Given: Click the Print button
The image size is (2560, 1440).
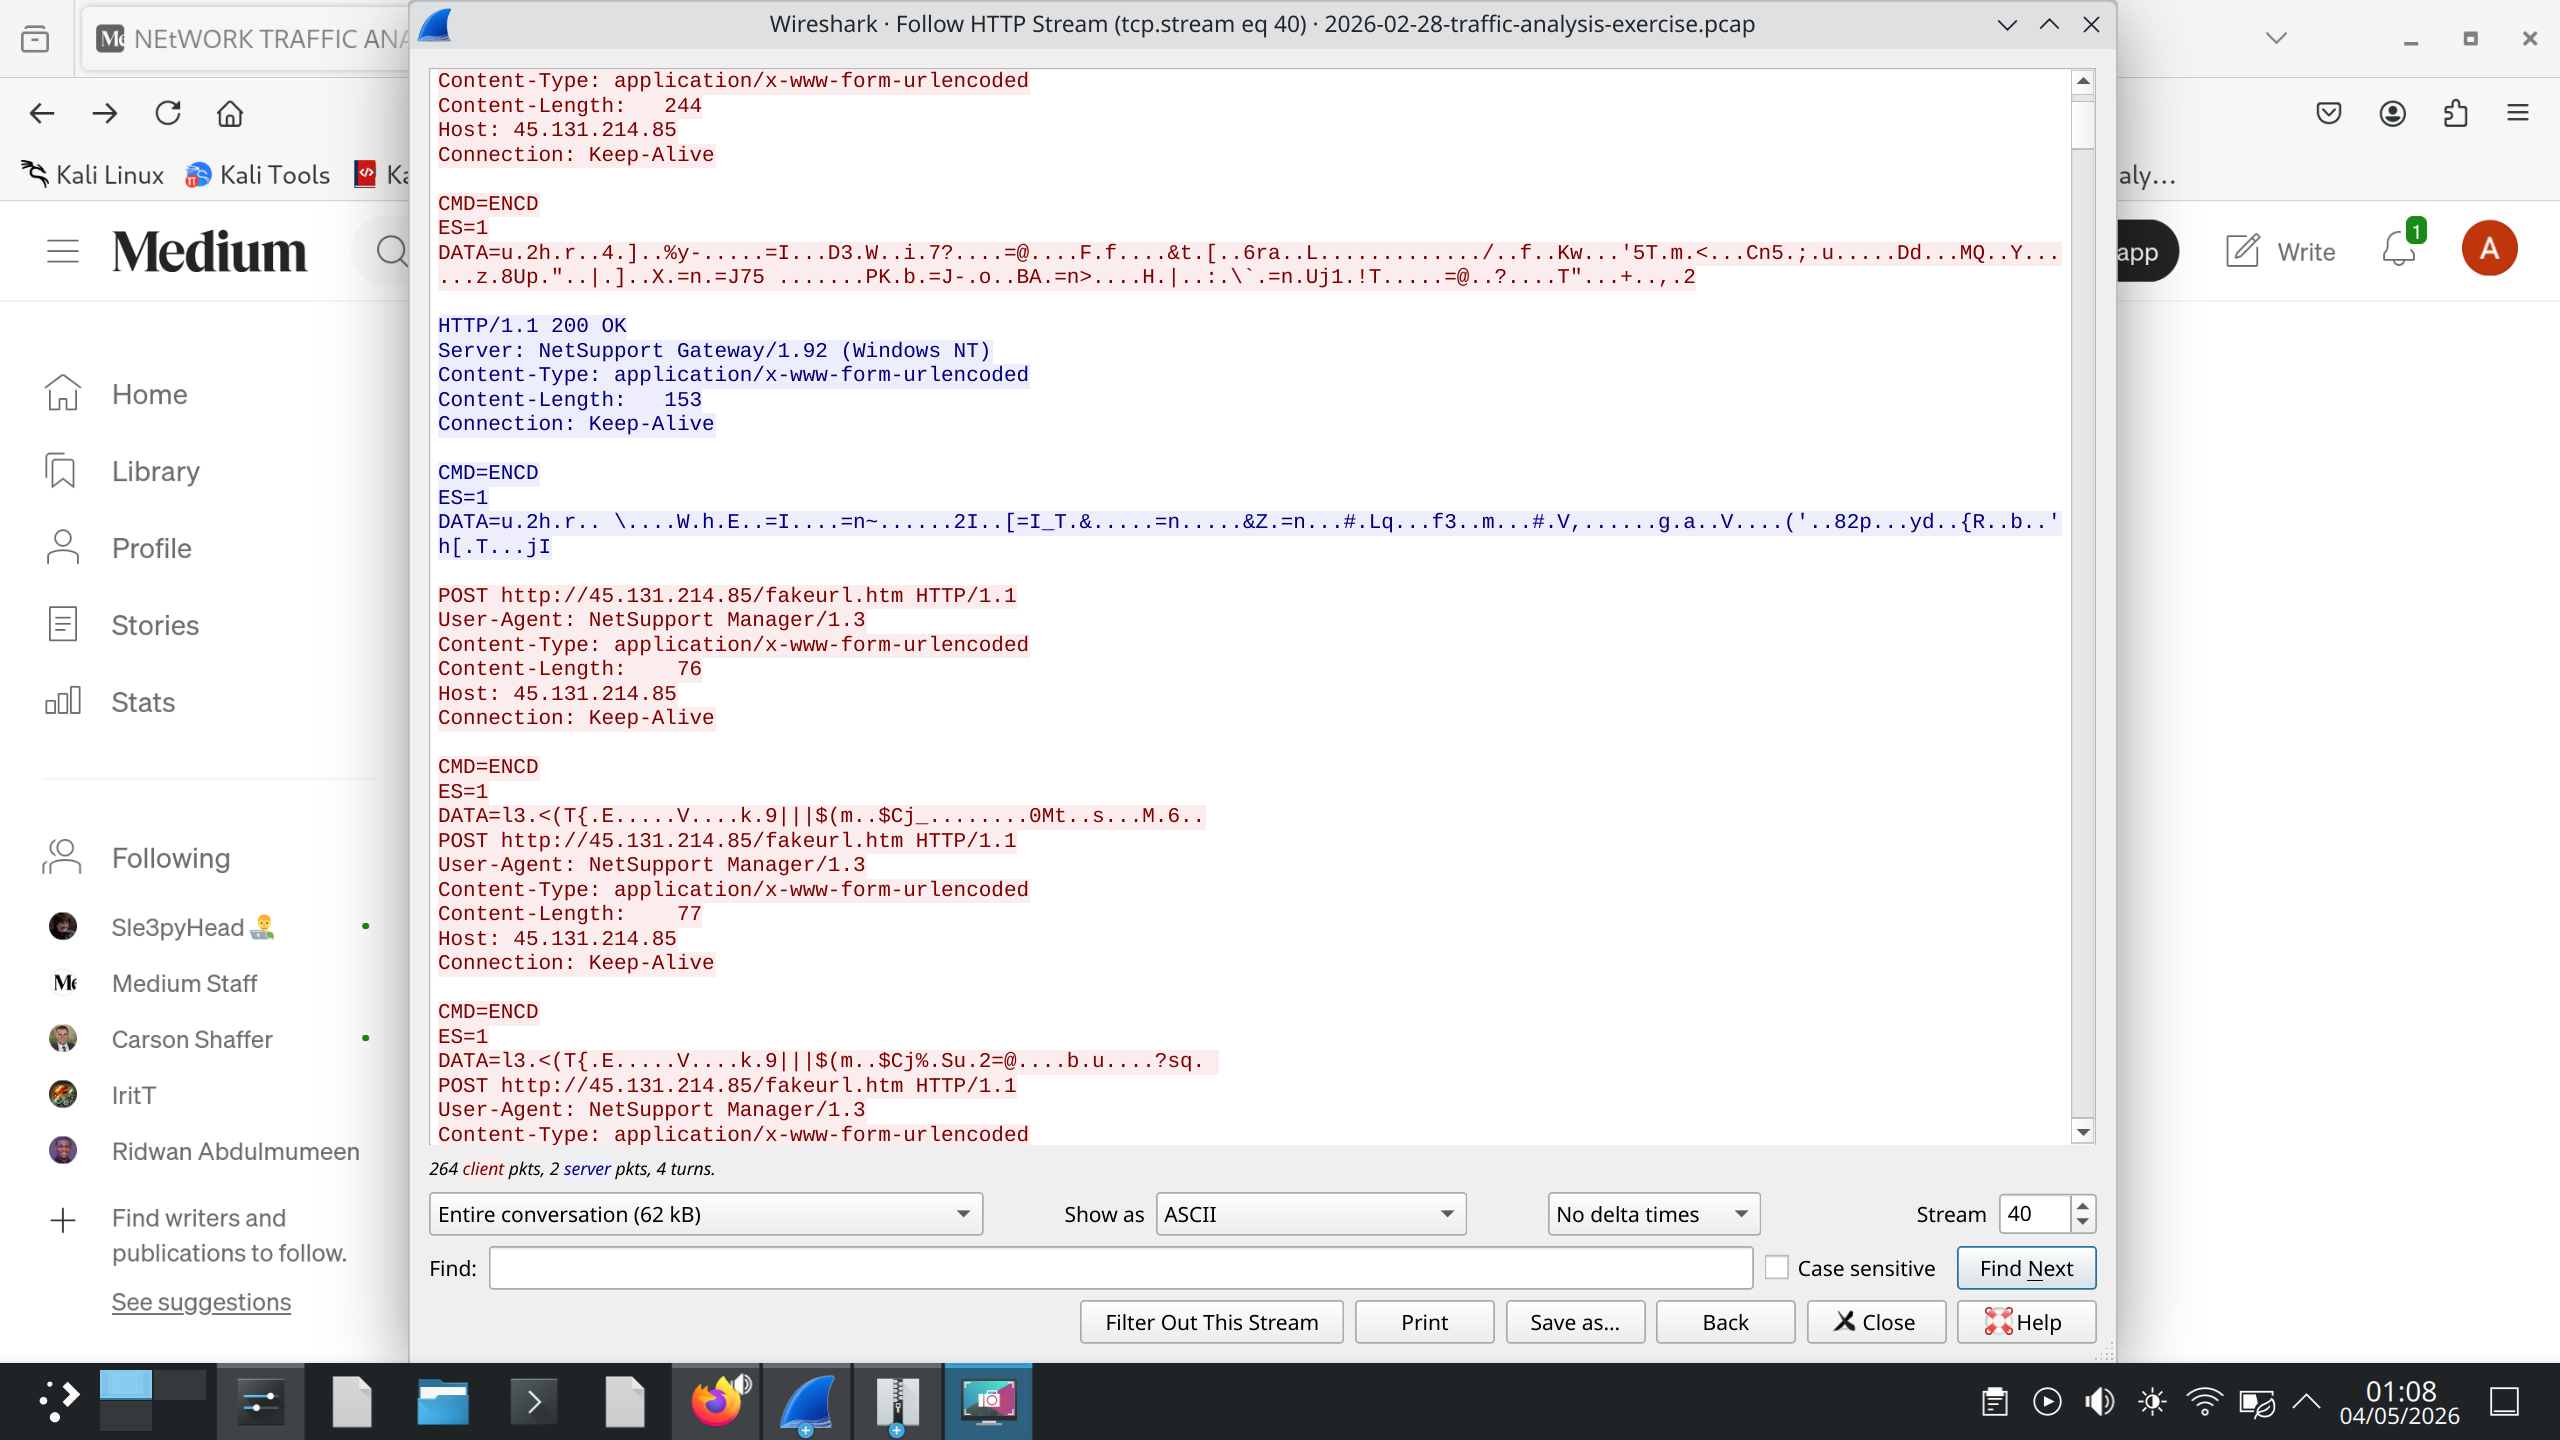Looking at the screenshot, I should point(1425,1322).
